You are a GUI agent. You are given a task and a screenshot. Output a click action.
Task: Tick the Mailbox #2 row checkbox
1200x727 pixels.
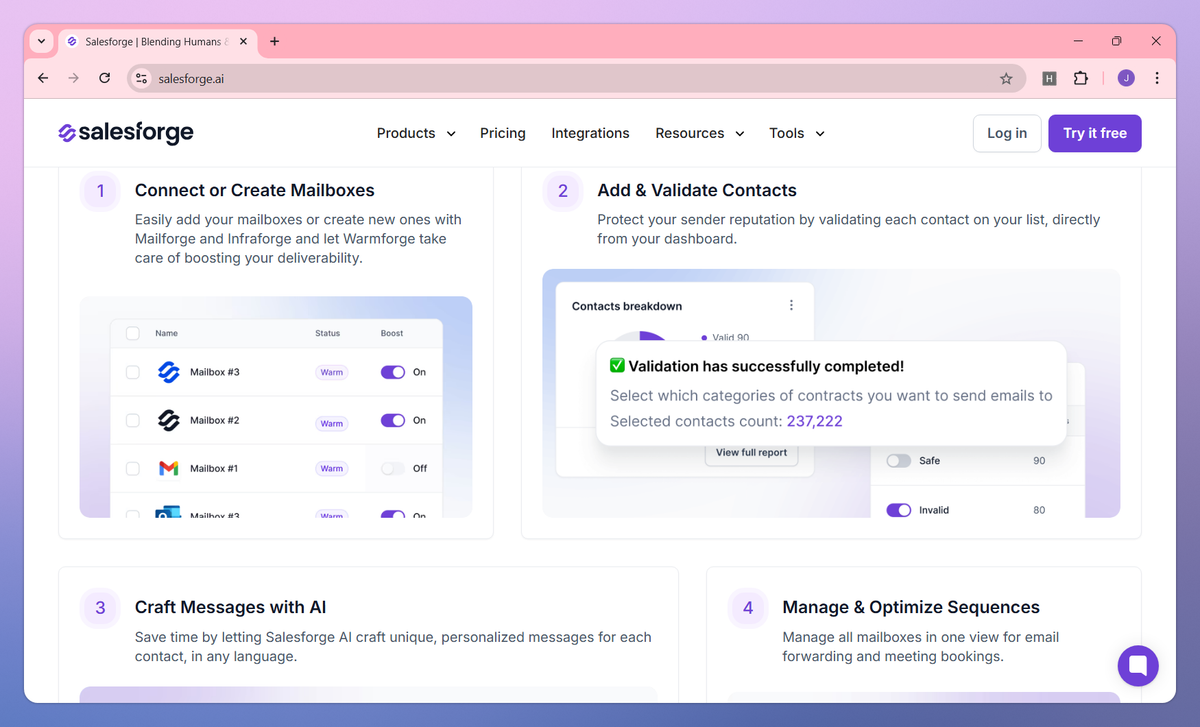point(133,420)
